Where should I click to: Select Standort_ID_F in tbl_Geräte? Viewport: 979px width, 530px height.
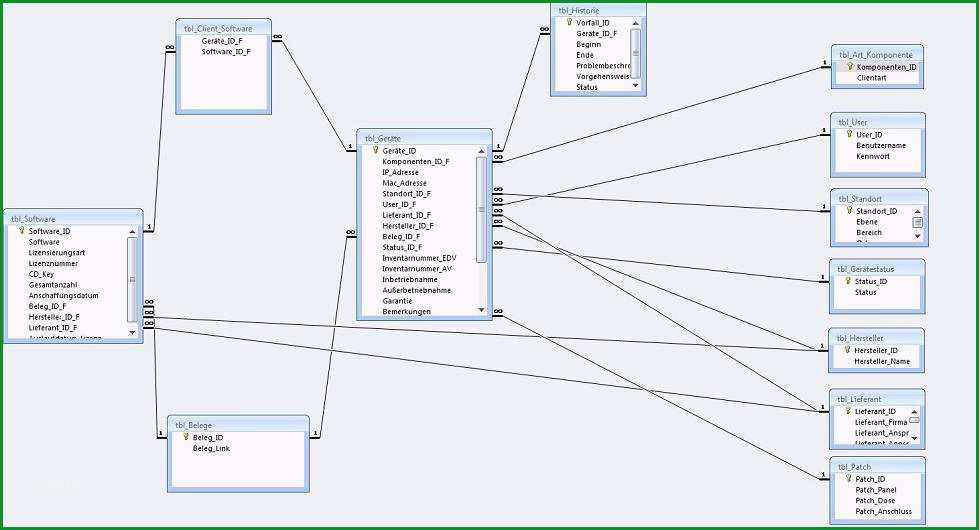pyautogui.click(x=406, y=194)
